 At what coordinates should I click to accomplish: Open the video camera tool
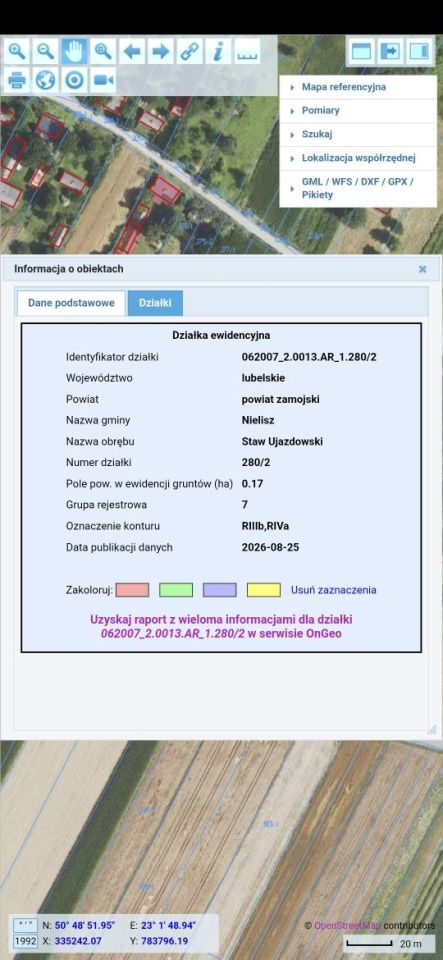103,80
